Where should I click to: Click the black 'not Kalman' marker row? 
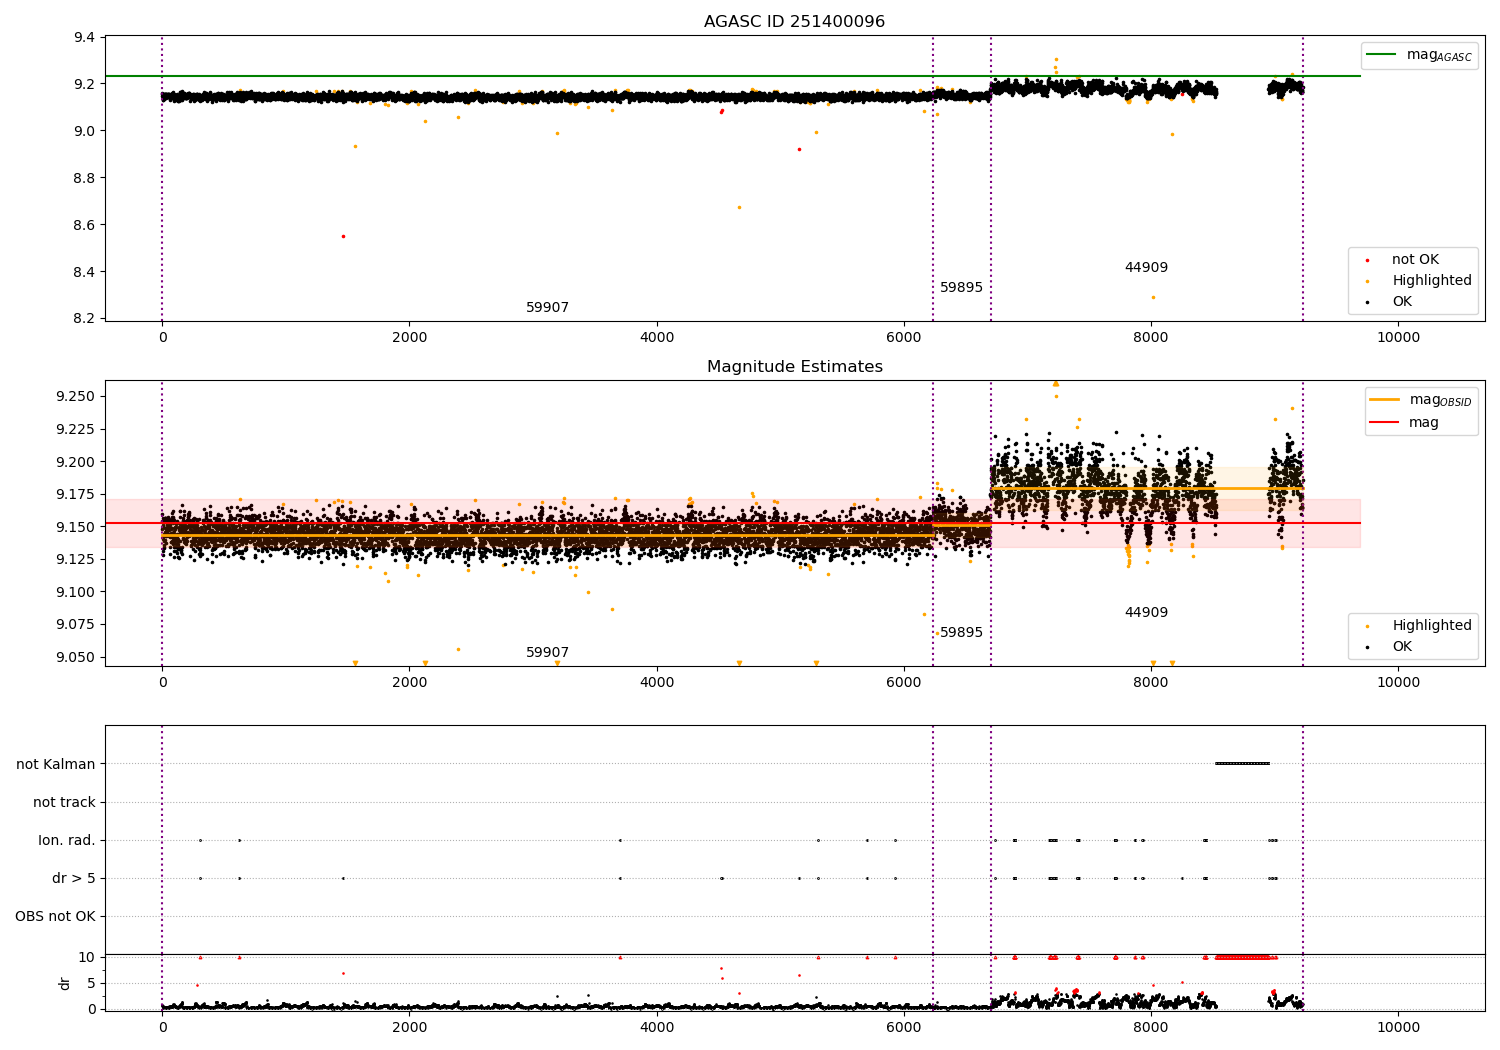pos(1242,764)
